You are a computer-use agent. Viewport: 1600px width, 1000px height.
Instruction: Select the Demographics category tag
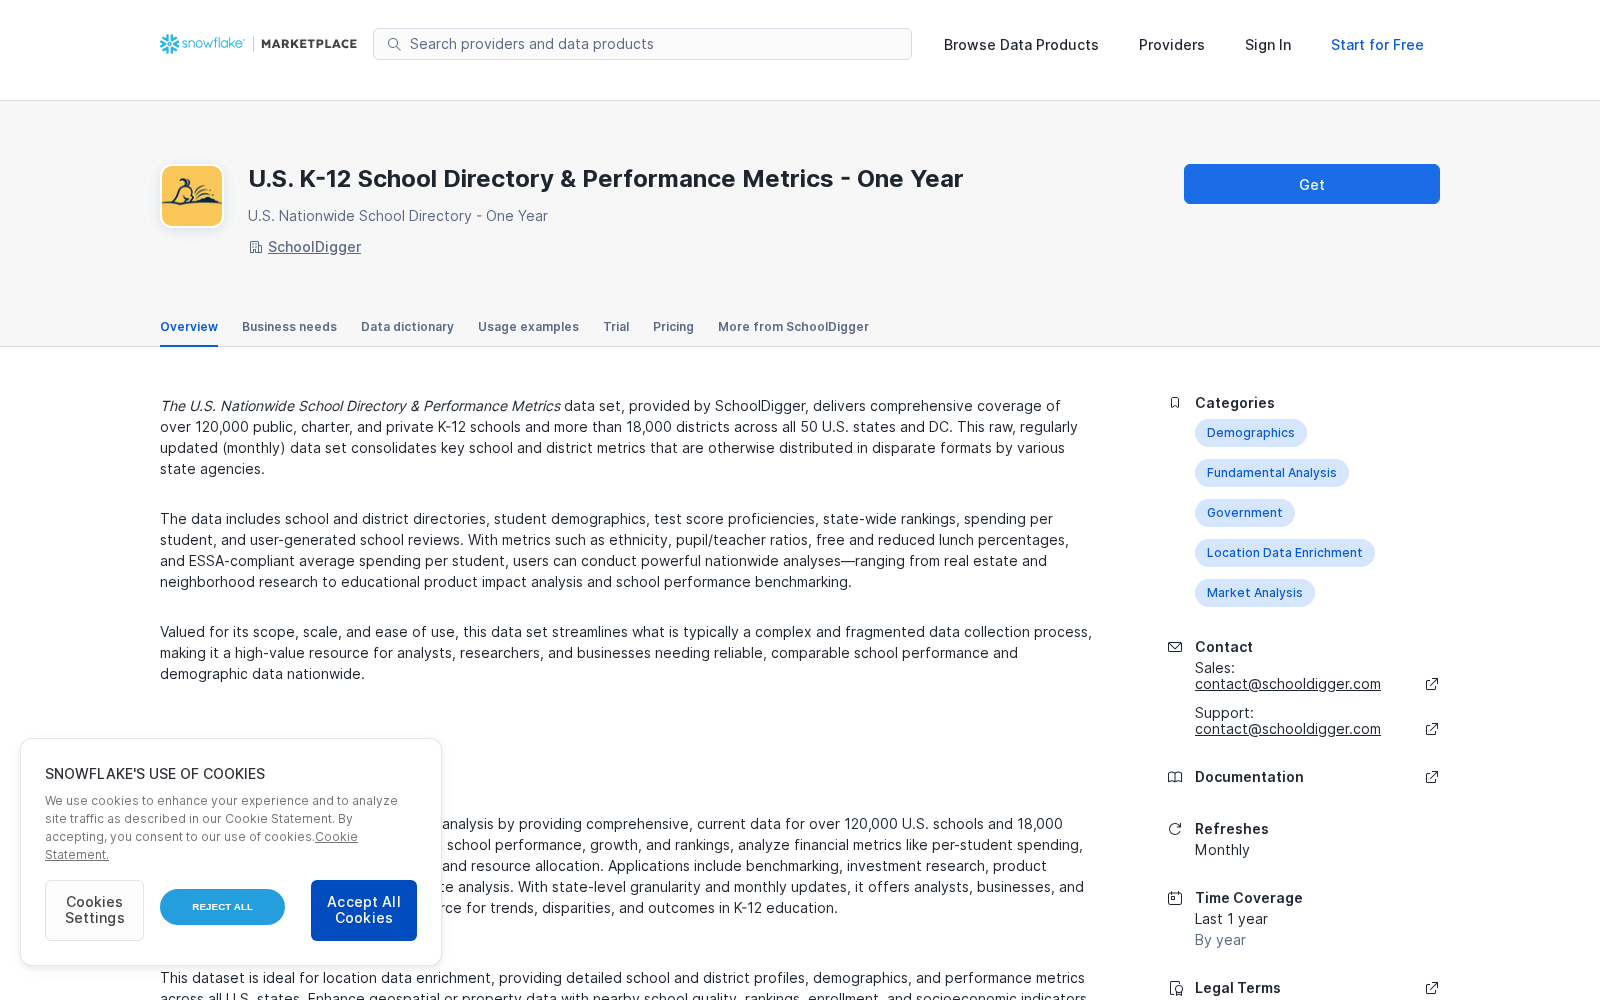click(x=1250, y=433)
